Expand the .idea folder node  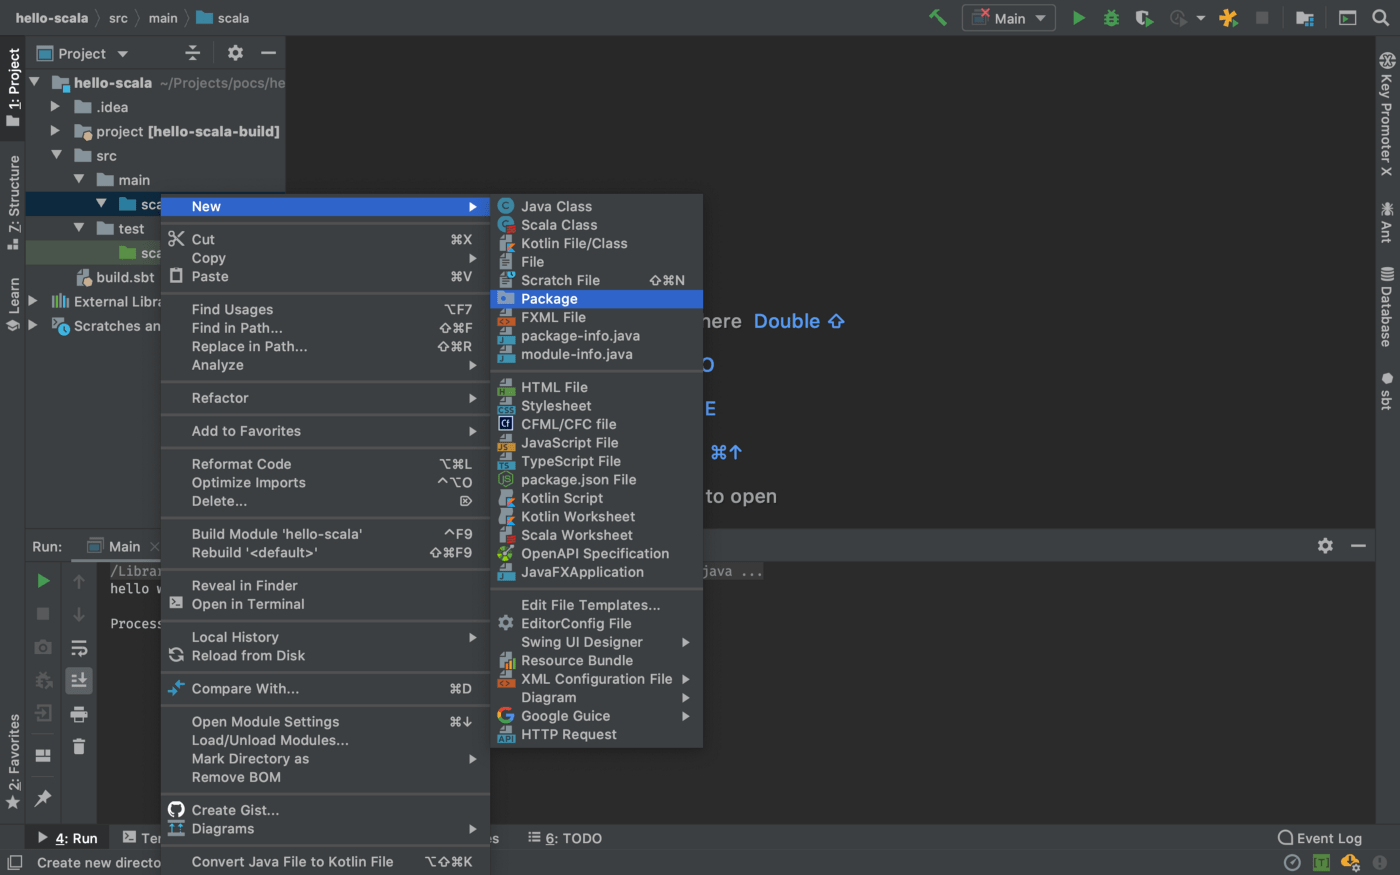pyautogui.click(x=55, y=107)
